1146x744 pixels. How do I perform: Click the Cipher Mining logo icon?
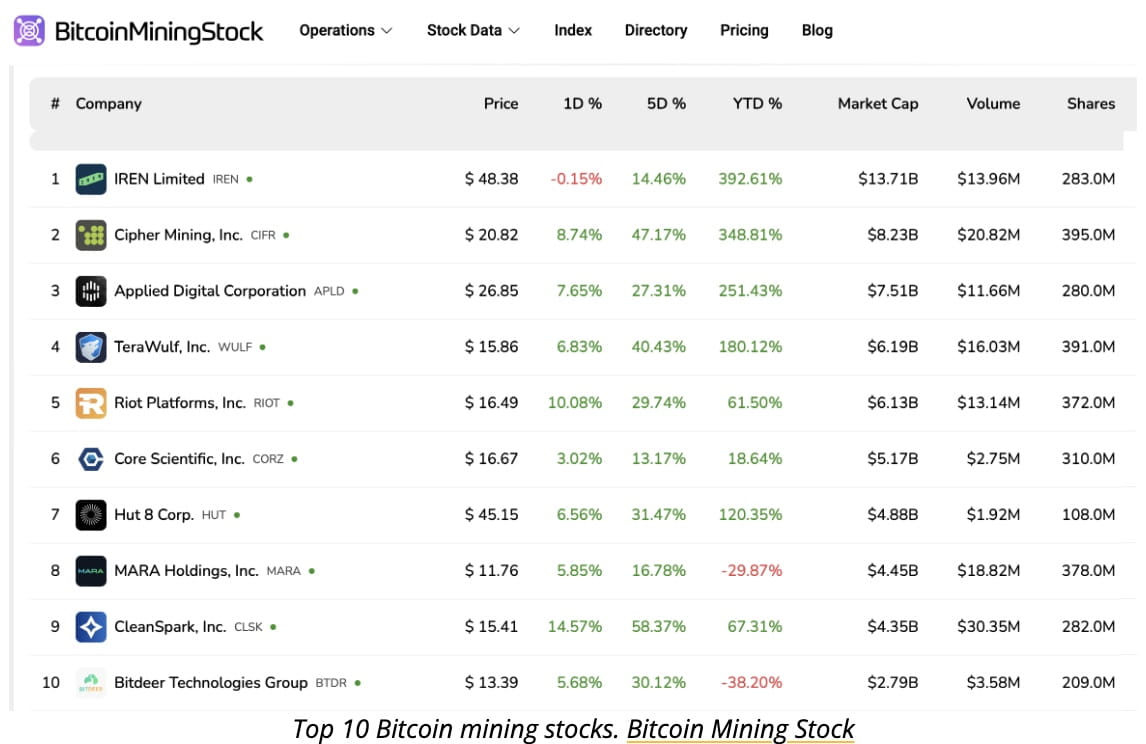click(x=91, y=235)
